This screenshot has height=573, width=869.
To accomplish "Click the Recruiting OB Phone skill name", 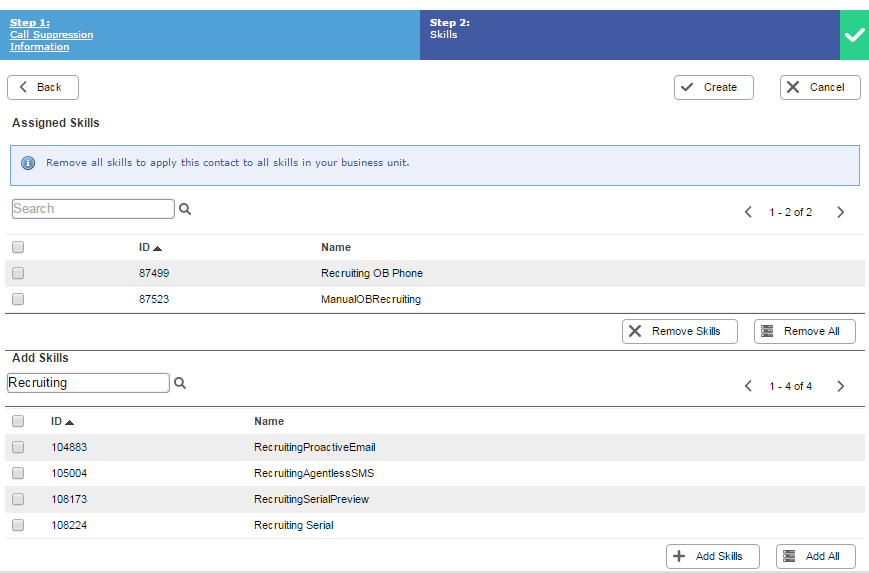I will tap(372, 273).
